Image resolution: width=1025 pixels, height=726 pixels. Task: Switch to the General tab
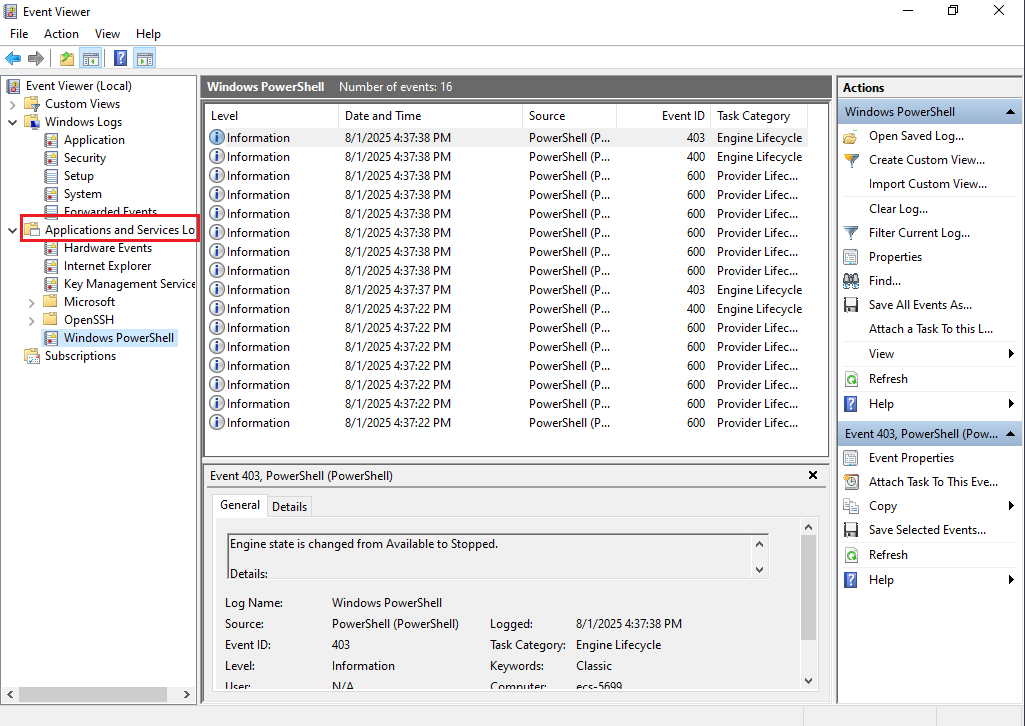(x=240, y=505)
